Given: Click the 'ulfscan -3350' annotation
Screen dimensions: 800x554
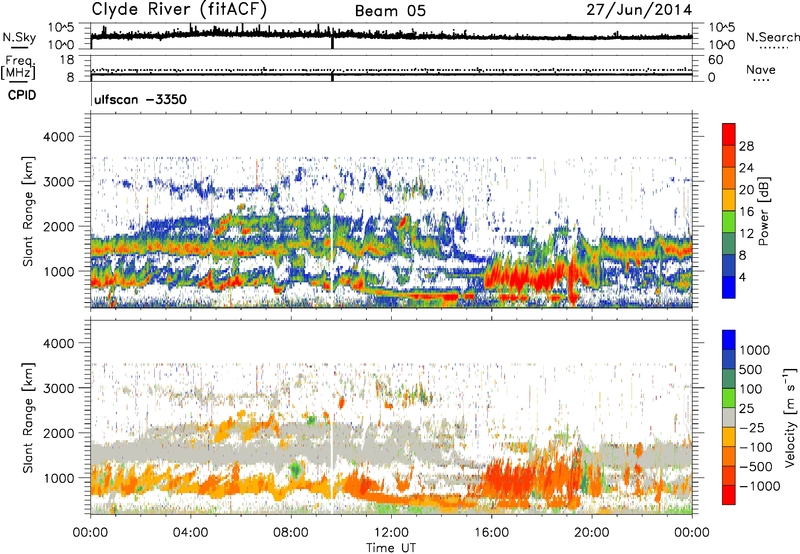Looking at the screenshot, I should tap(140, 99).
